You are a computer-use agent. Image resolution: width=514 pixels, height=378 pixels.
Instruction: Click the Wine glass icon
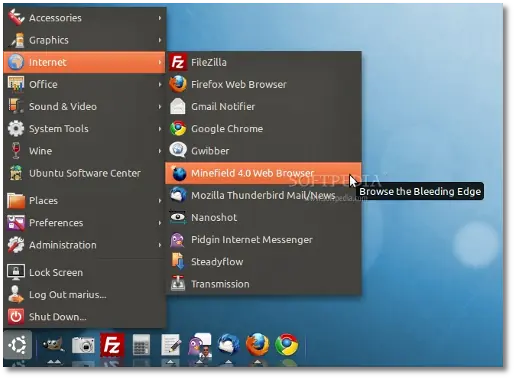point(16,150)
